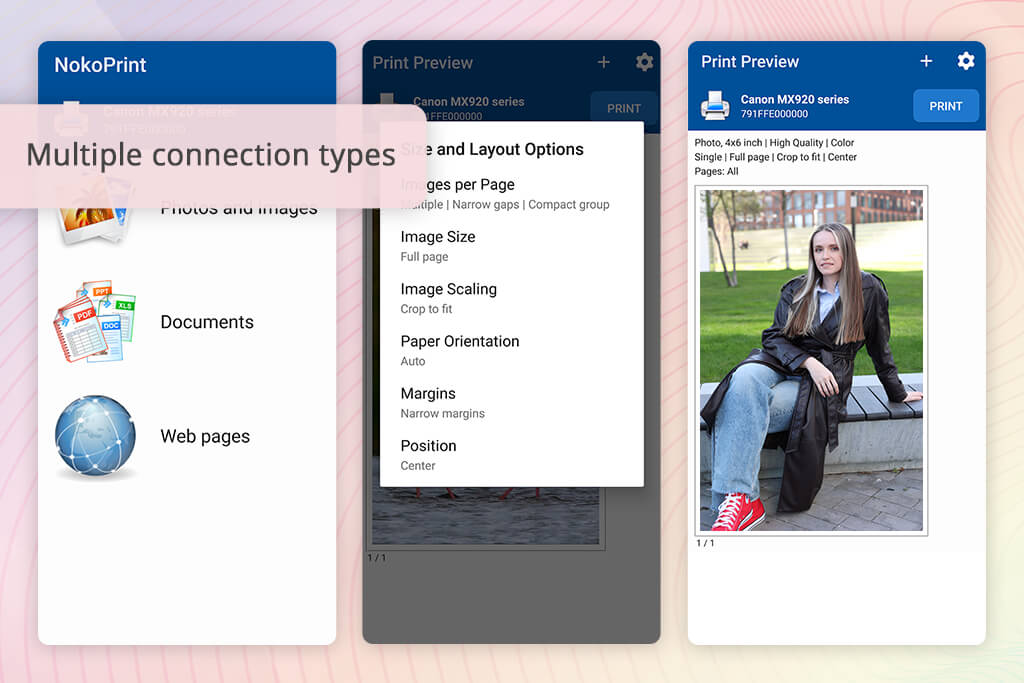Click 'Print Preview' title in middle screen
1024x683 pixels.
tap(423, 63)
